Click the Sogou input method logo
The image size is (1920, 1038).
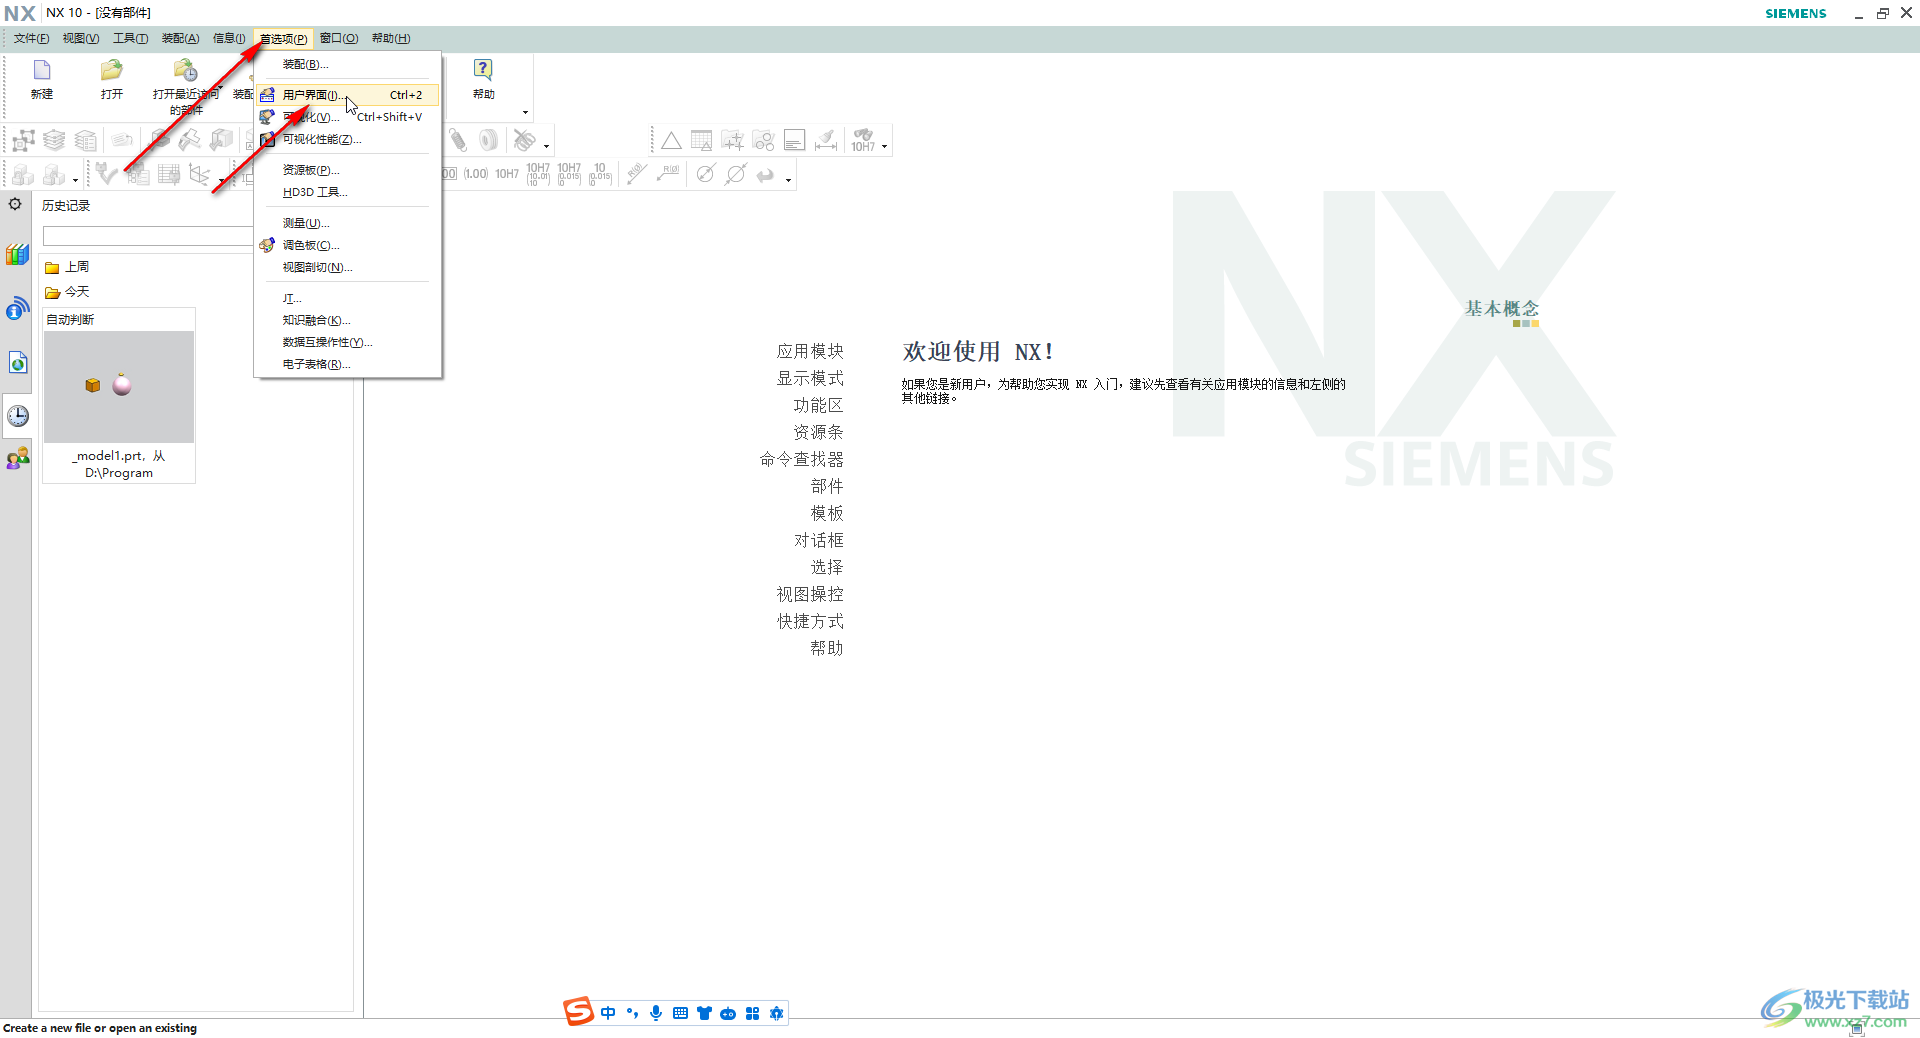point(578,1012)
